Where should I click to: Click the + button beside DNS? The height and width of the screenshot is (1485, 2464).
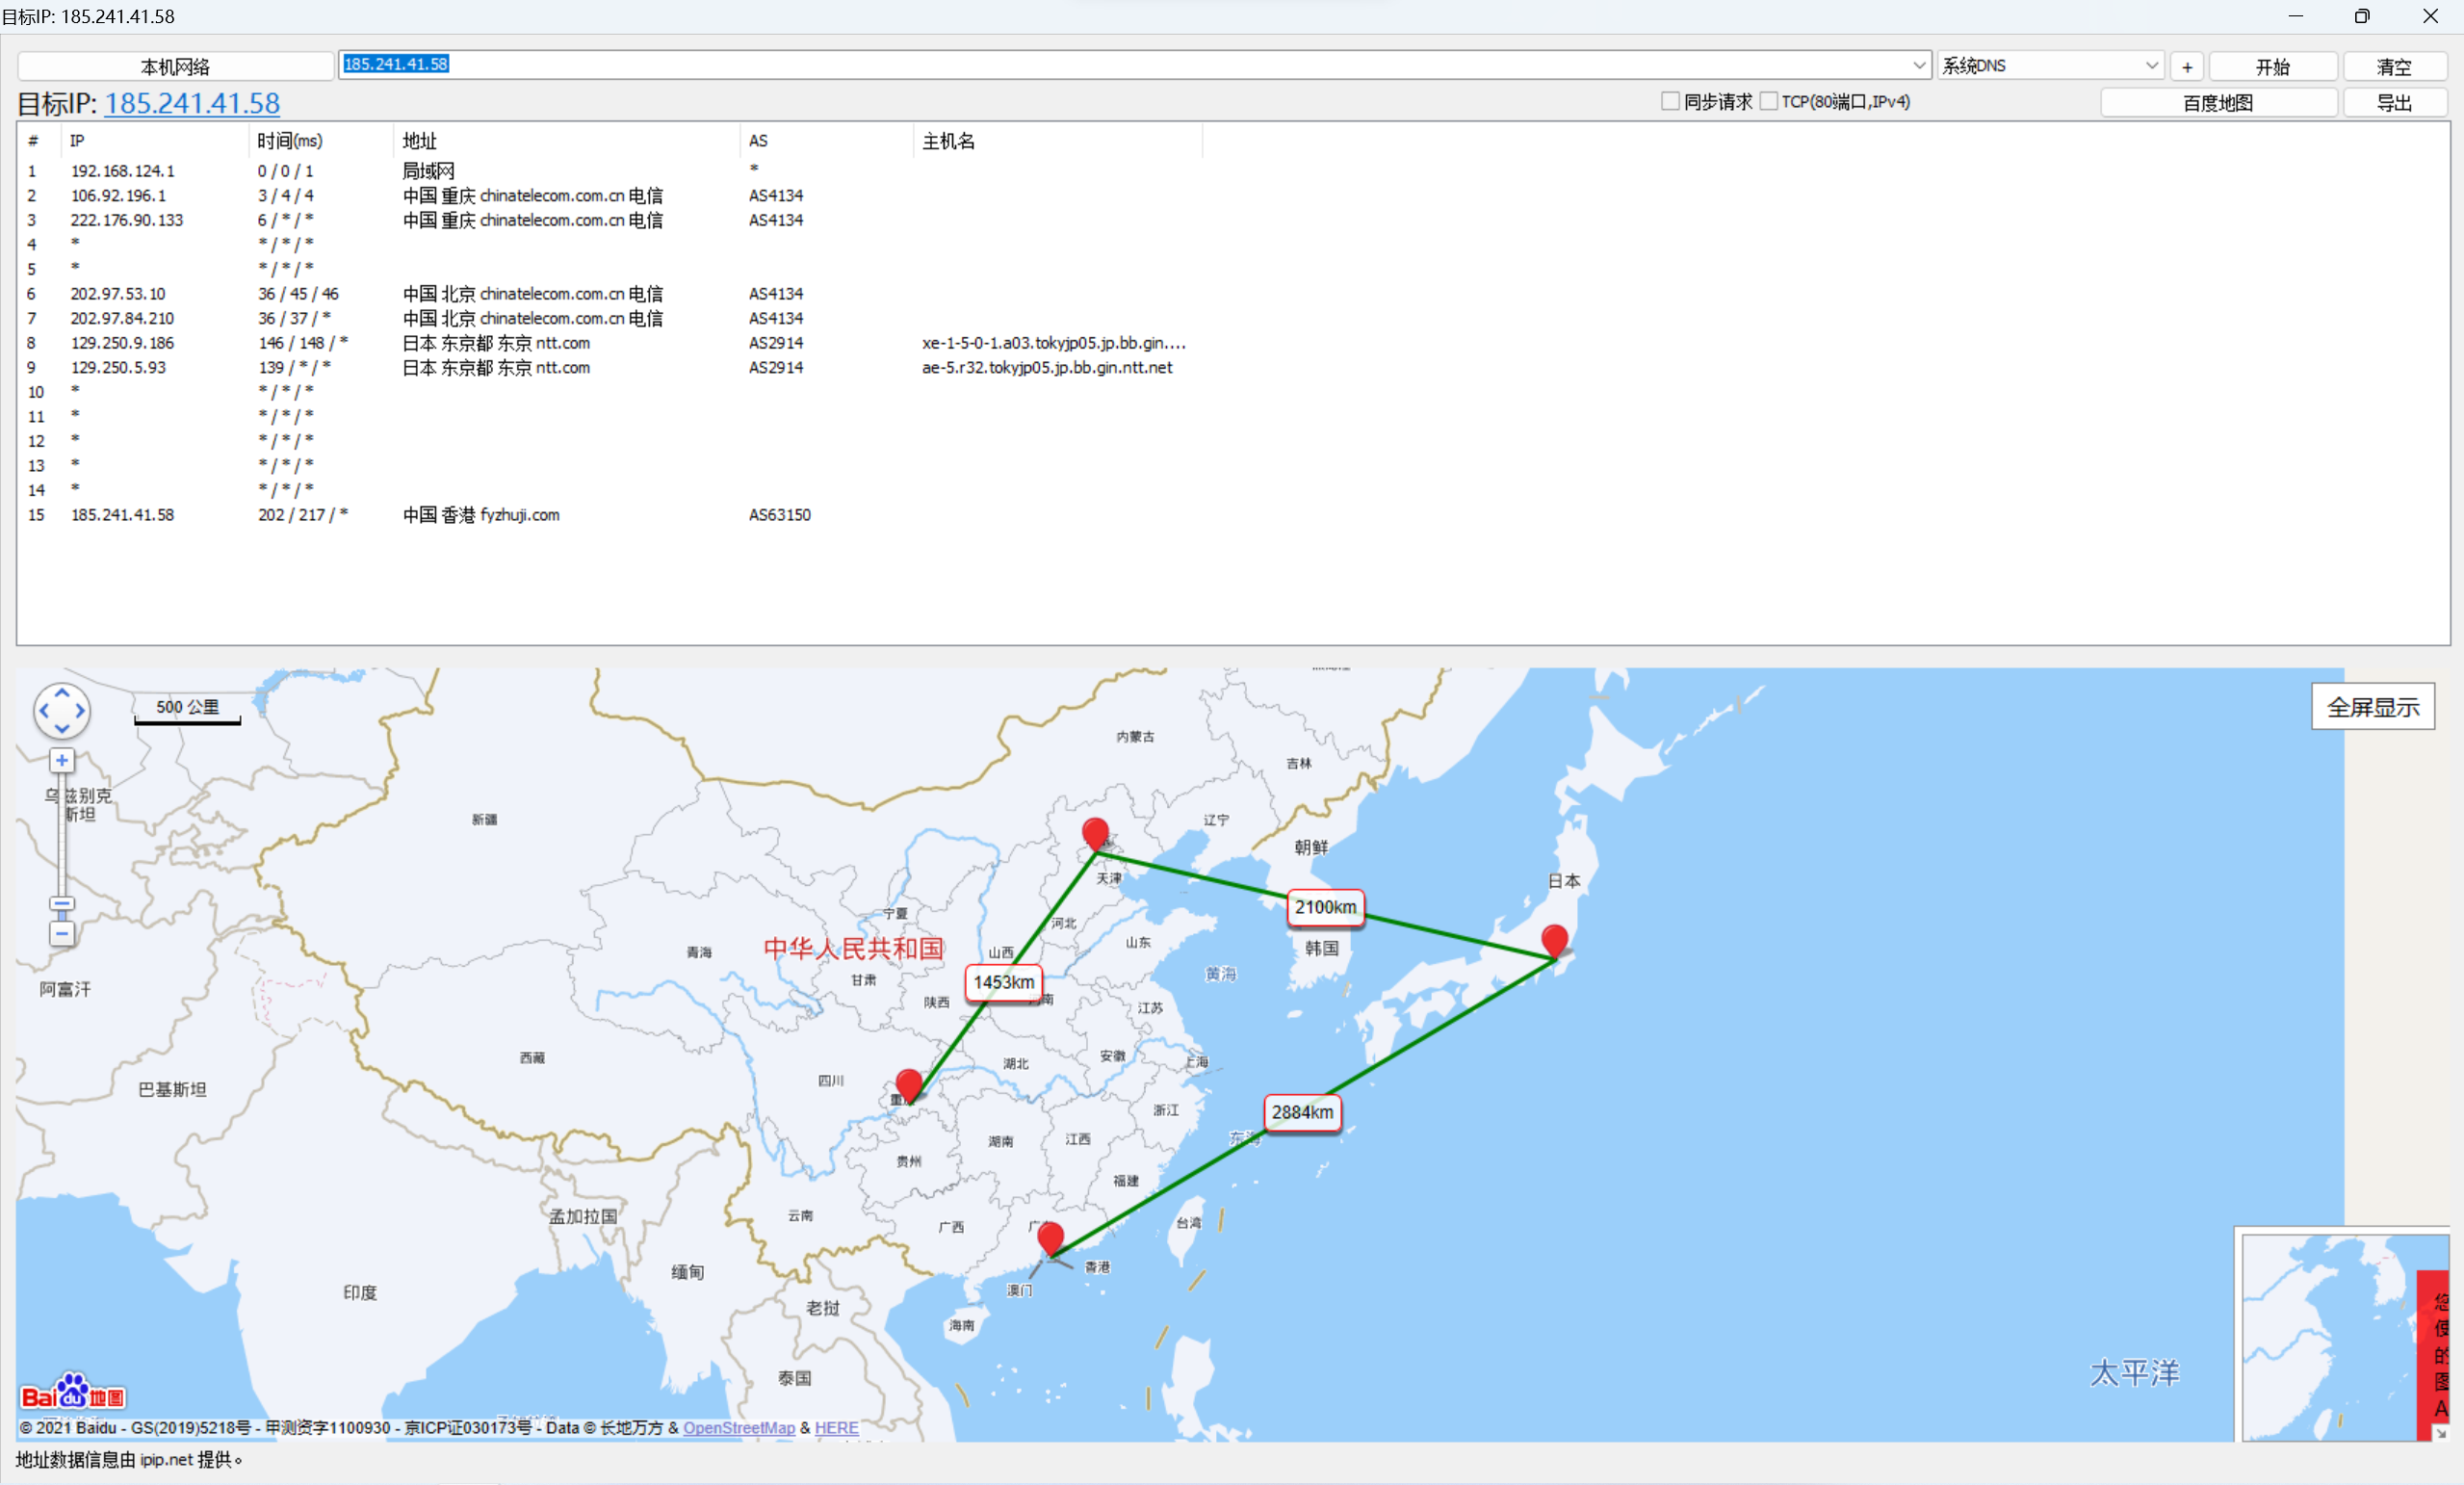pos(2187,67)
